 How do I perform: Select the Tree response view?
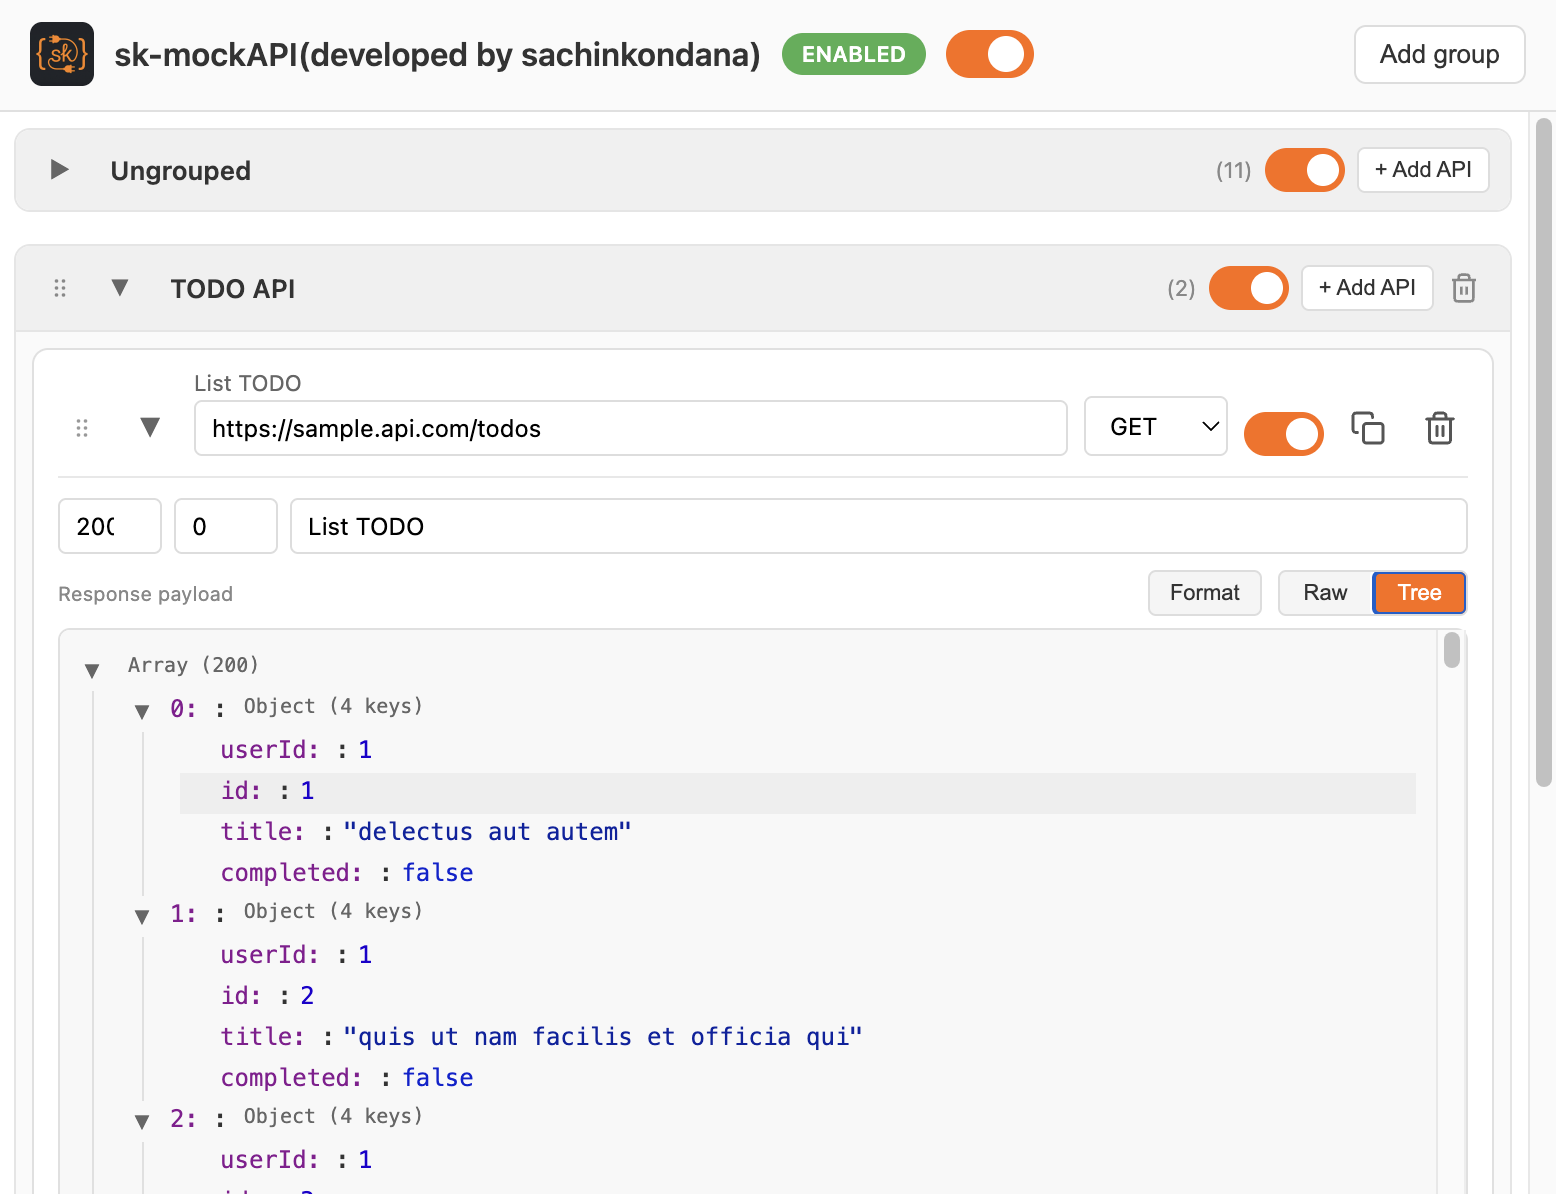pyautogui.click(x=1418, y=592)
